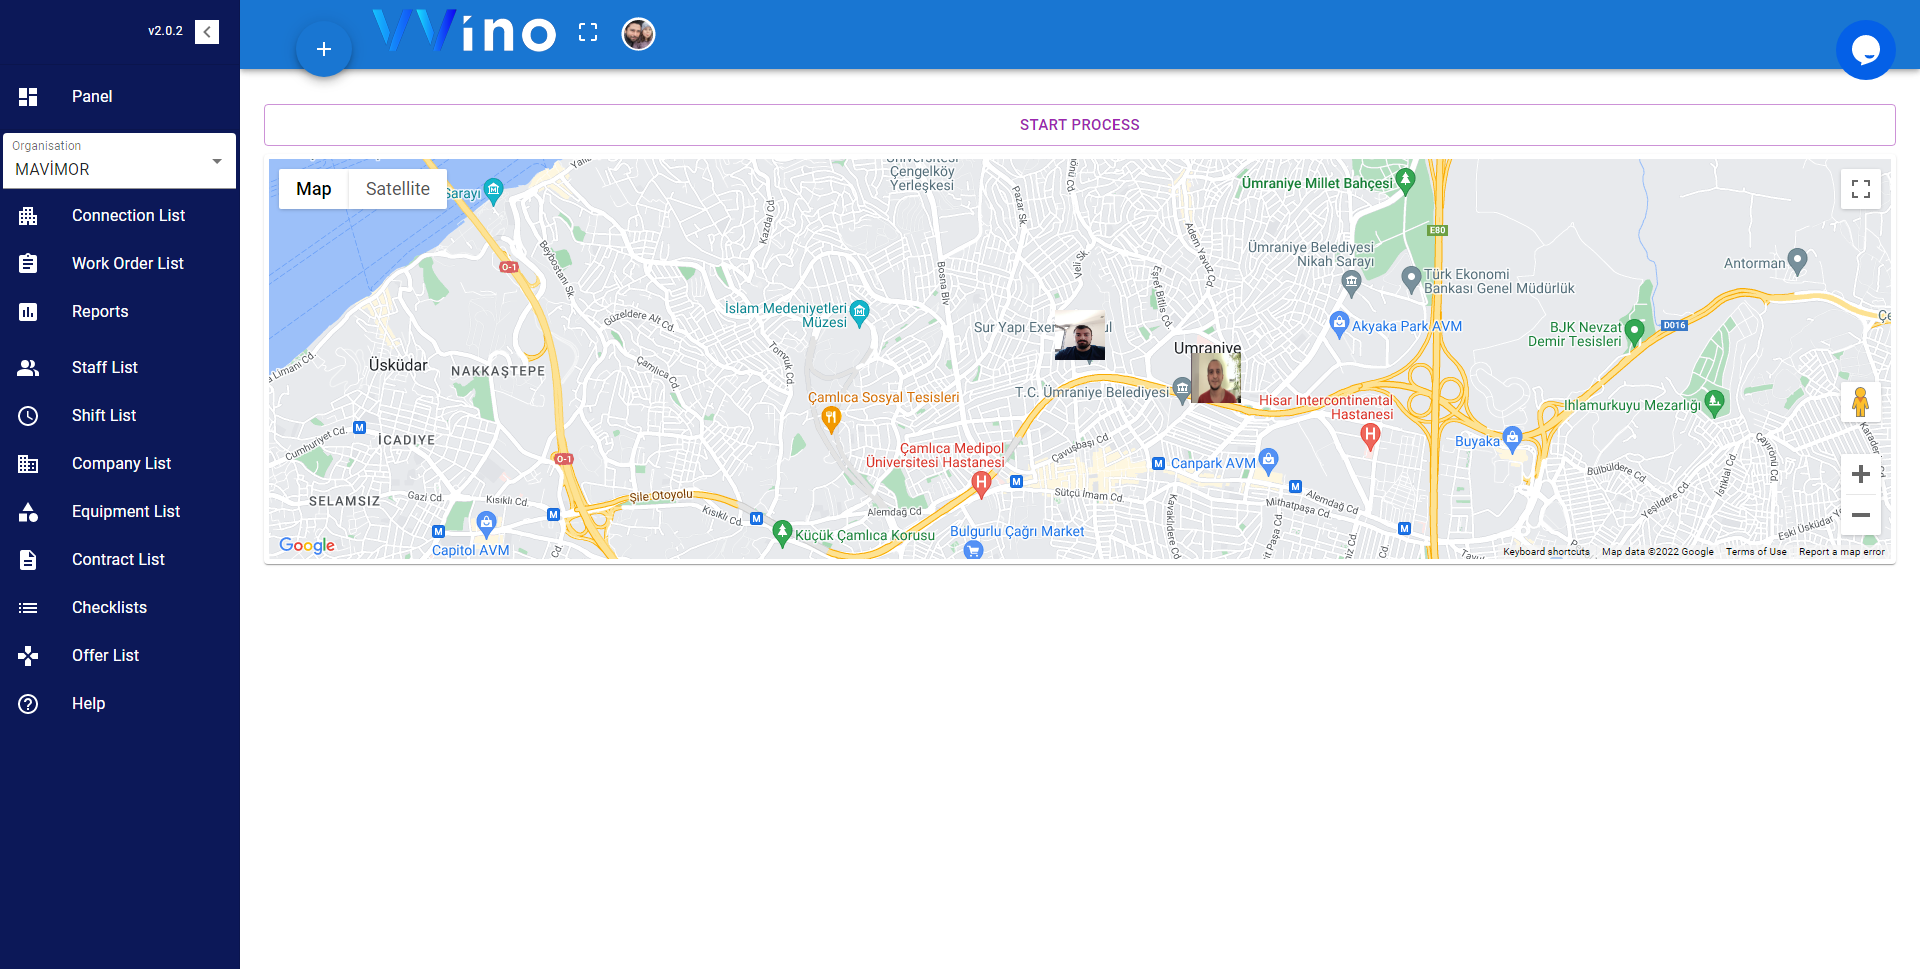Open the user profile avatar
This screenshot has width=1920, height=969.
638,33
